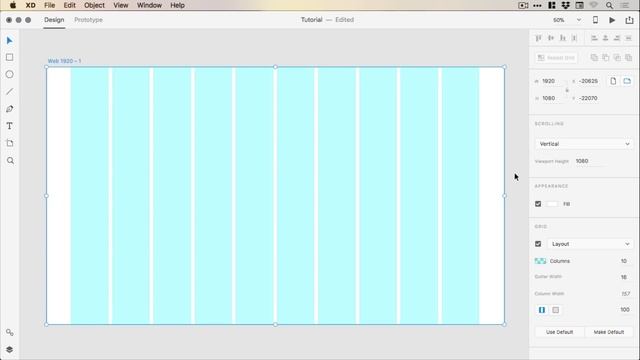This screenshot has height=360, width=640.
Task: Click the Repeat Grid button
Action: coord(556,58)
